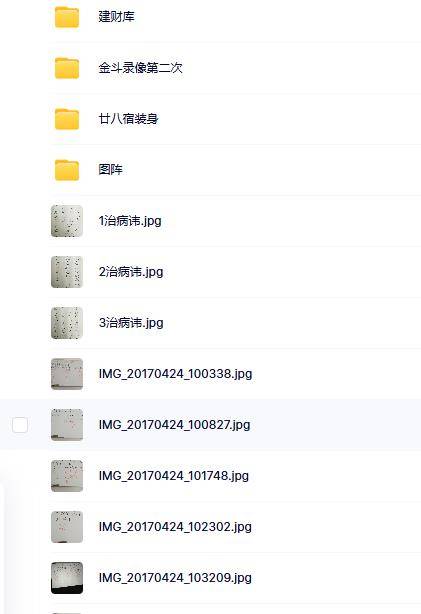Click the 2治病讳.jpg thumbnail
421x614 pixels.
coord(67,272)
